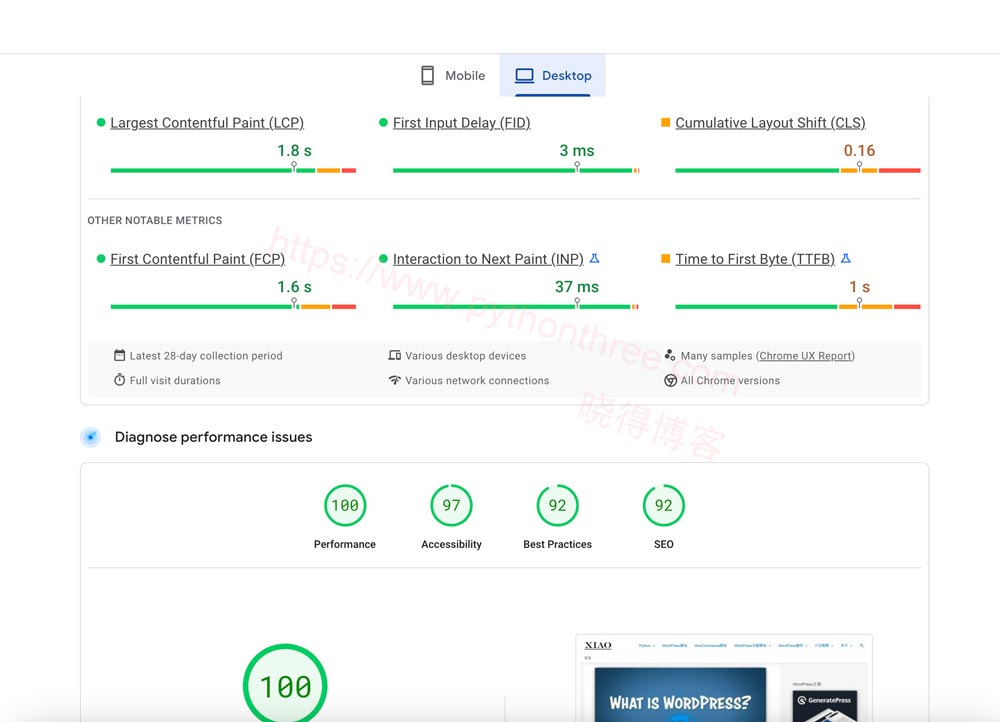
Task: Select the Accessibility score gauge
Action: click(x=451, y=506)
